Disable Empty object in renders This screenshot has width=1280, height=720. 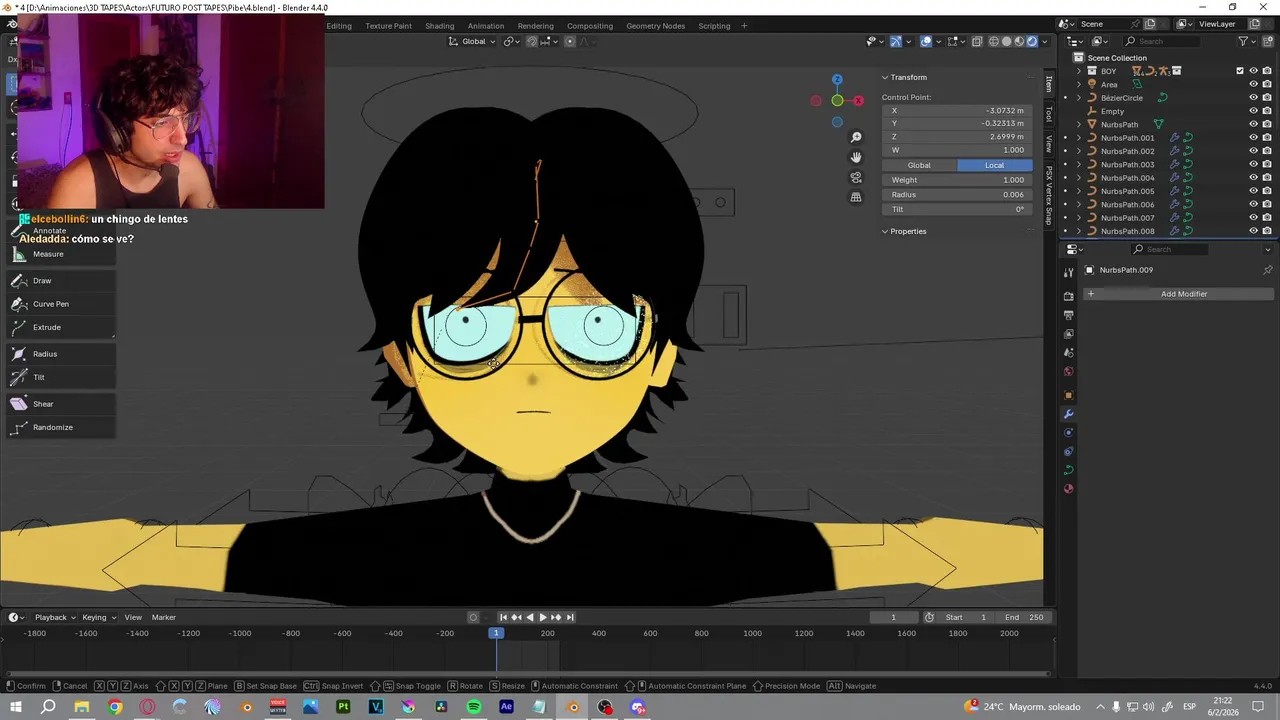tap(1267, 111)
